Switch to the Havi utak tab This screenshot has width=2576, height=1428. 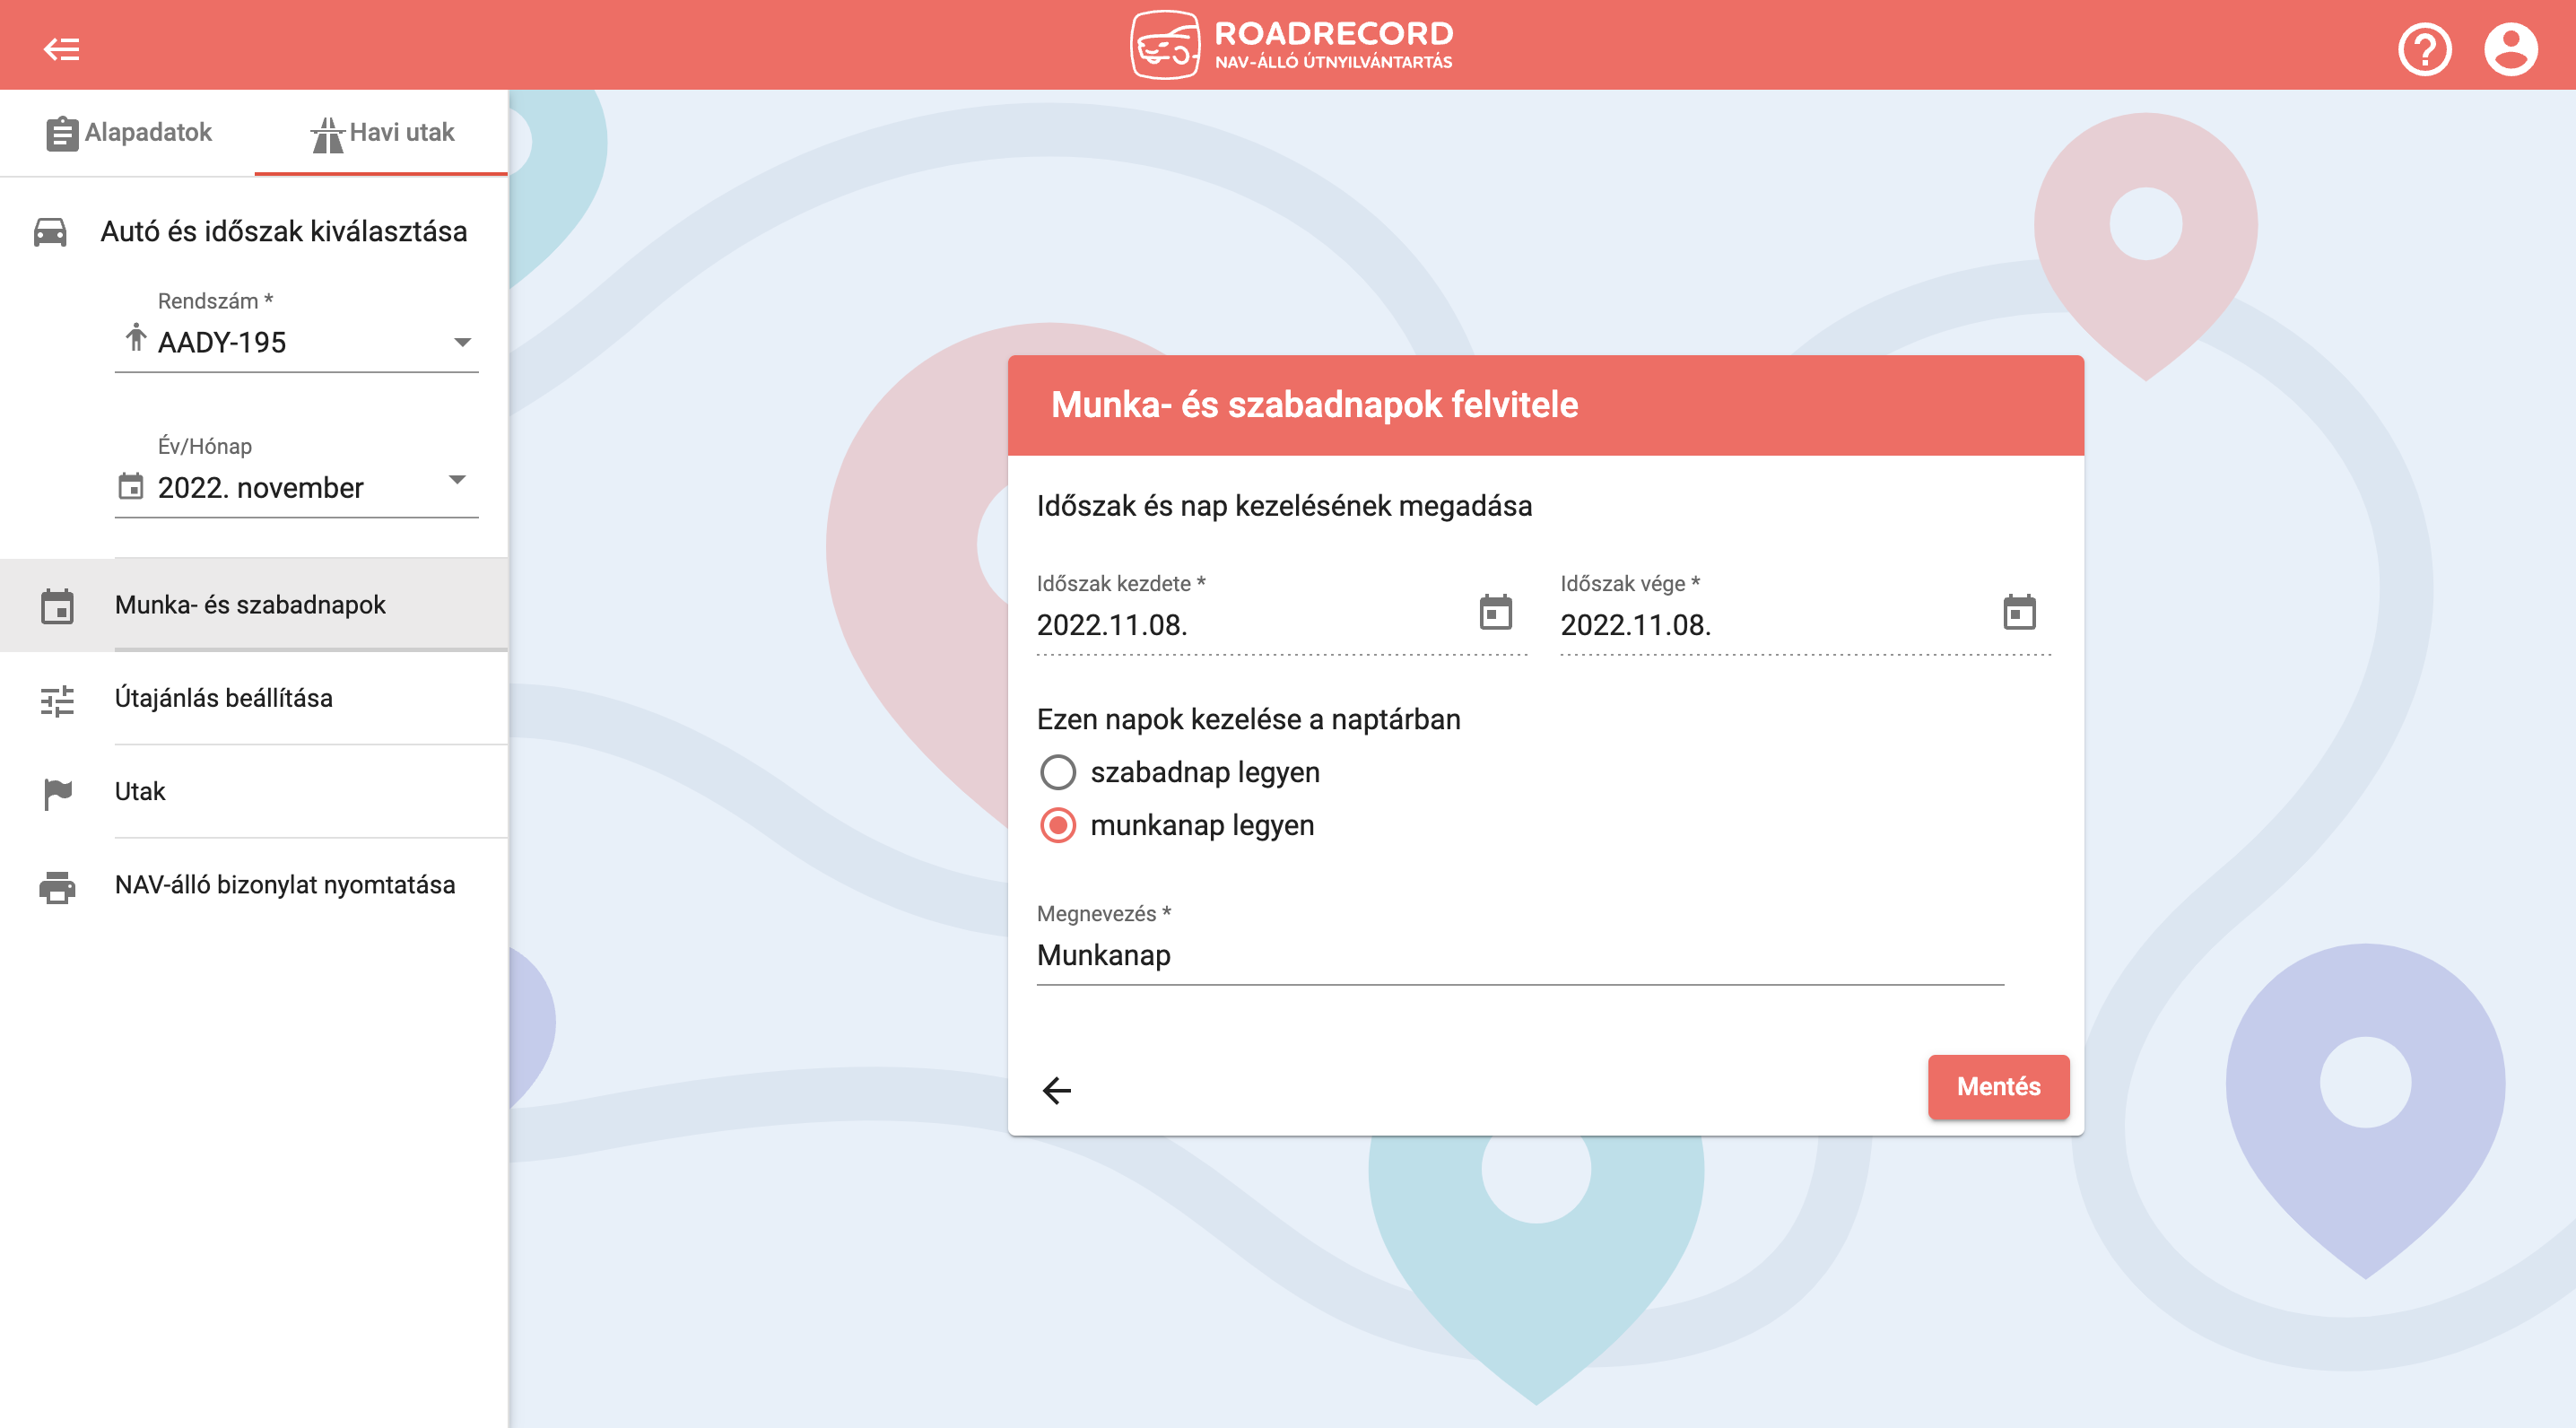click(x=382, y=132)
